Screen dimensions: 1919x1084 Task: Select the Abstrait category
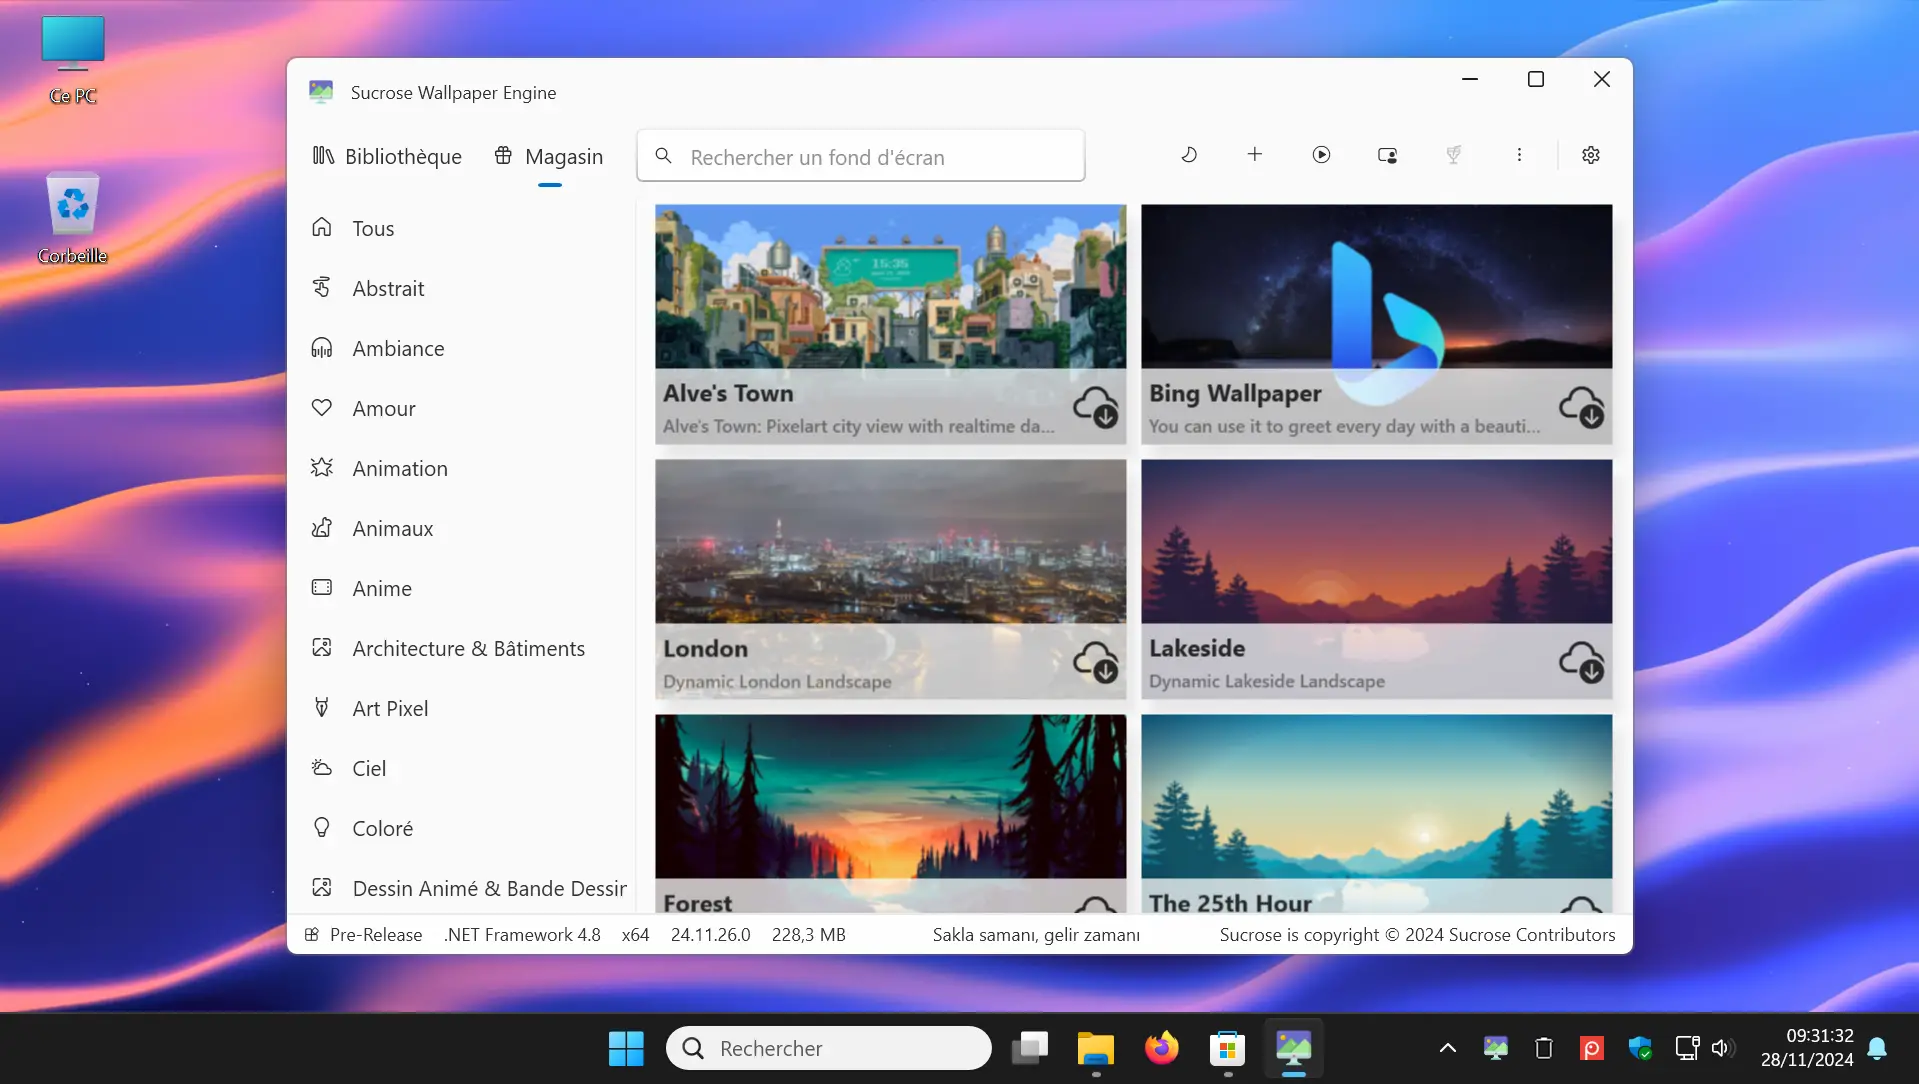tap(462, 288)
